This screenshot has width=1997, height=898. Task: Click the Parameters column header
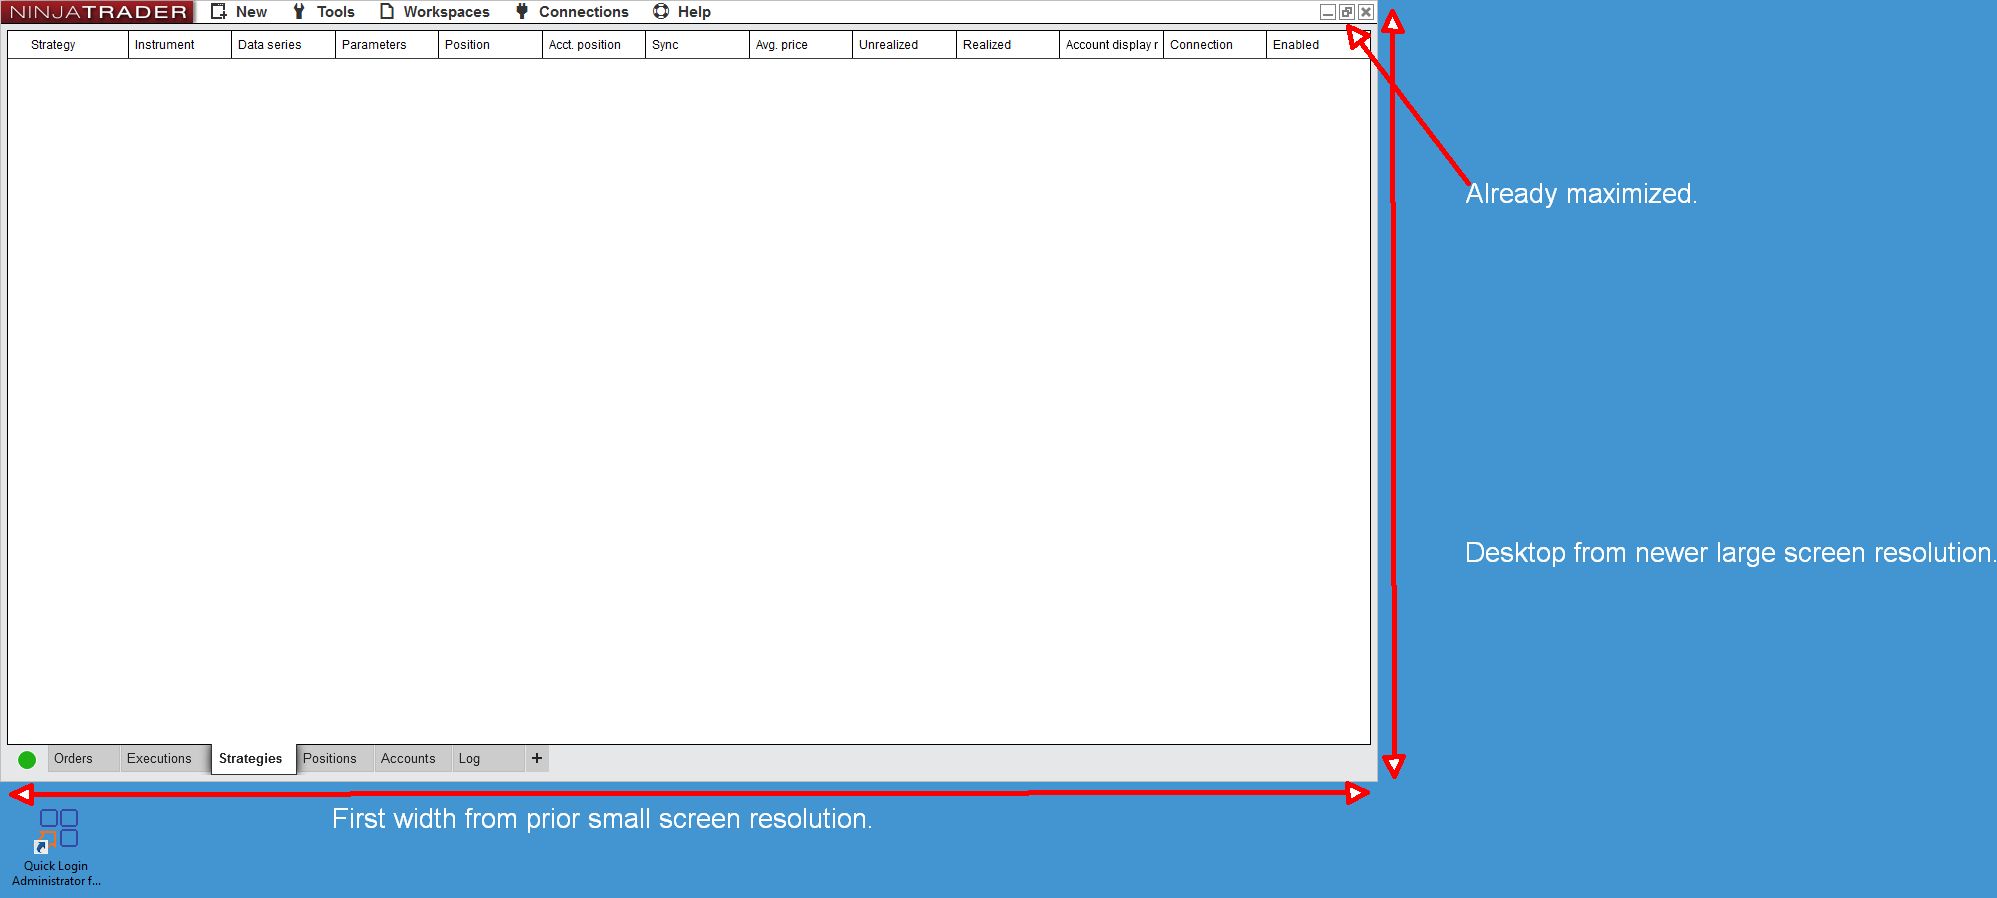387,45
